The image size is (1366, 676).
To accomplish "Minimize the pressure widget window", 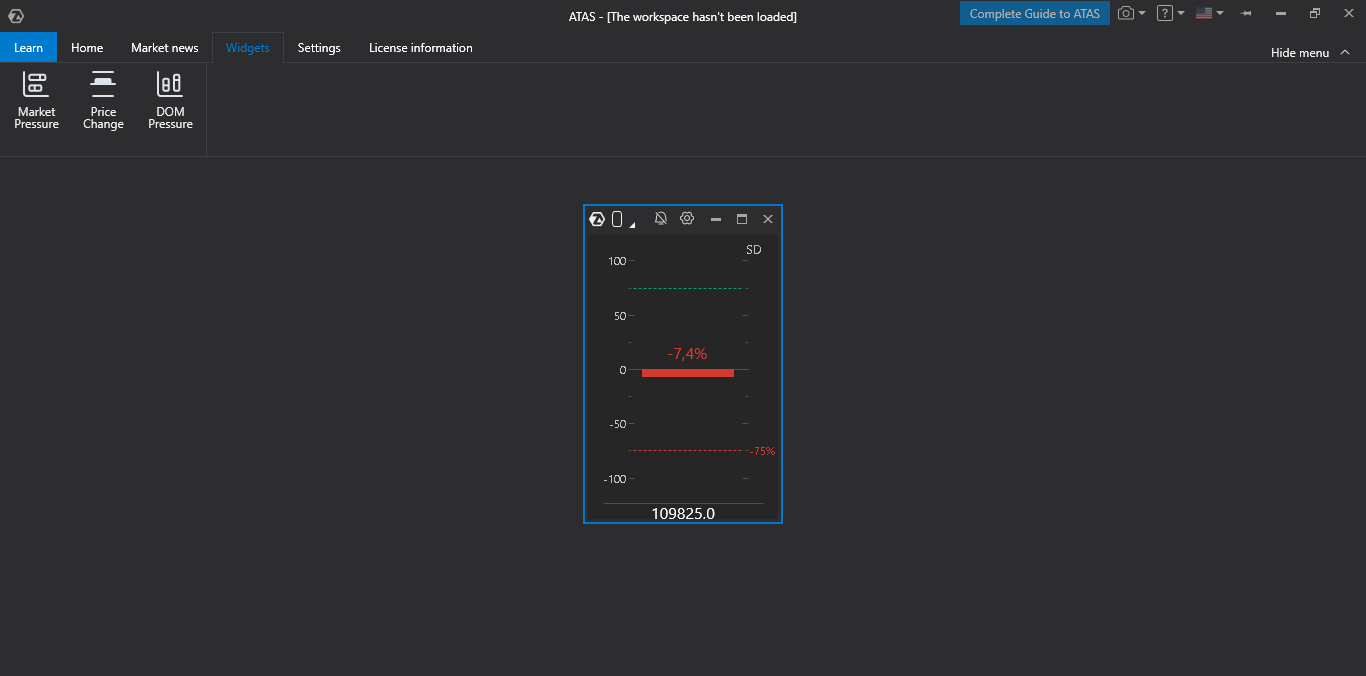I will (x=716, y=219).
